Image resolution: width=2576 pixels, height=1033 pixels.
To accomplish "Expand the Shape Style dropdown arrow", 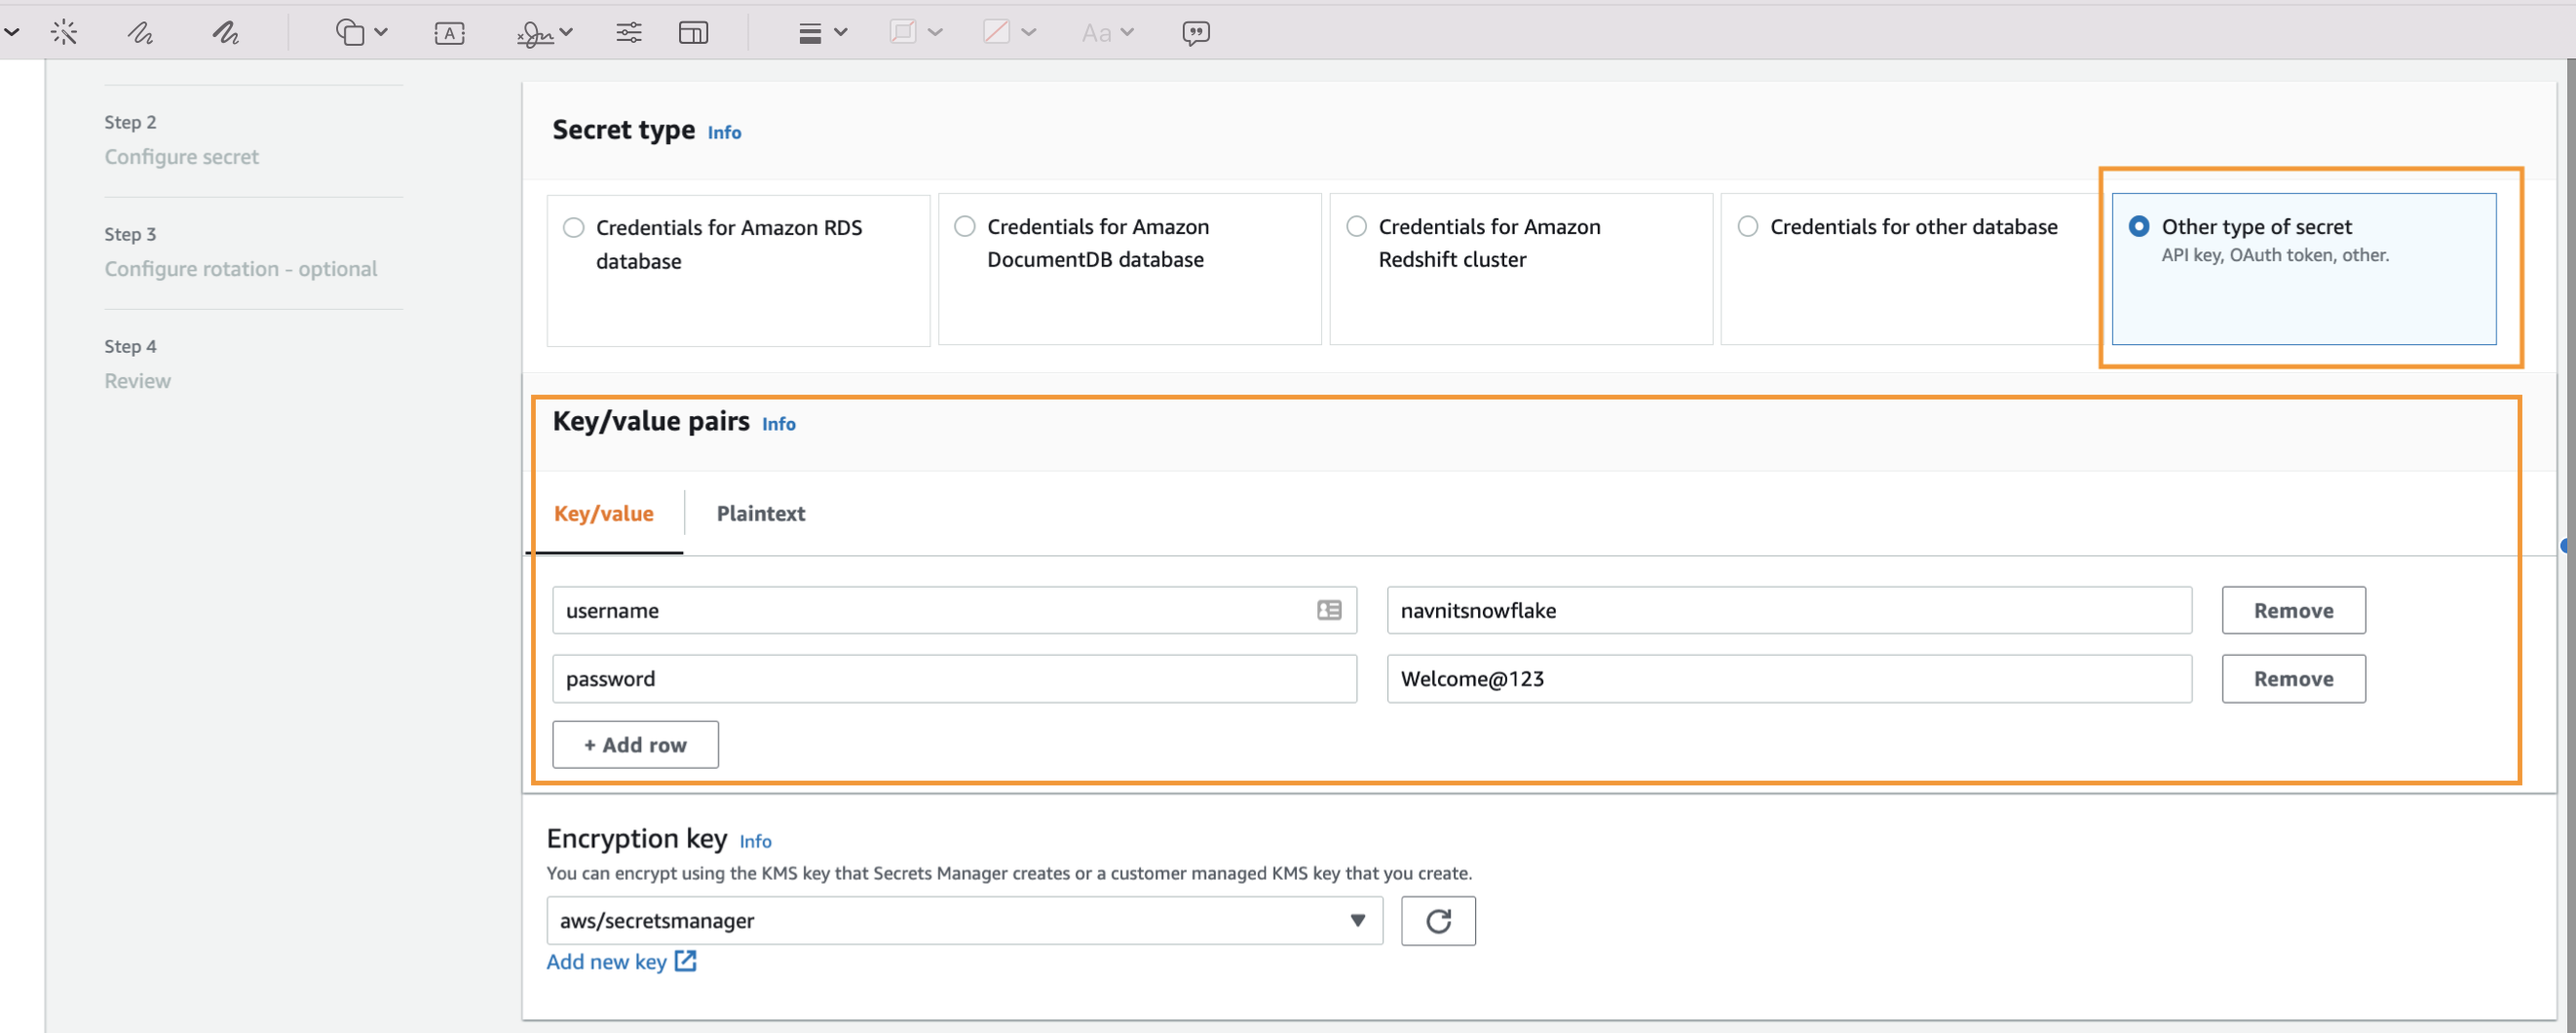I will [x=841, y=32].
